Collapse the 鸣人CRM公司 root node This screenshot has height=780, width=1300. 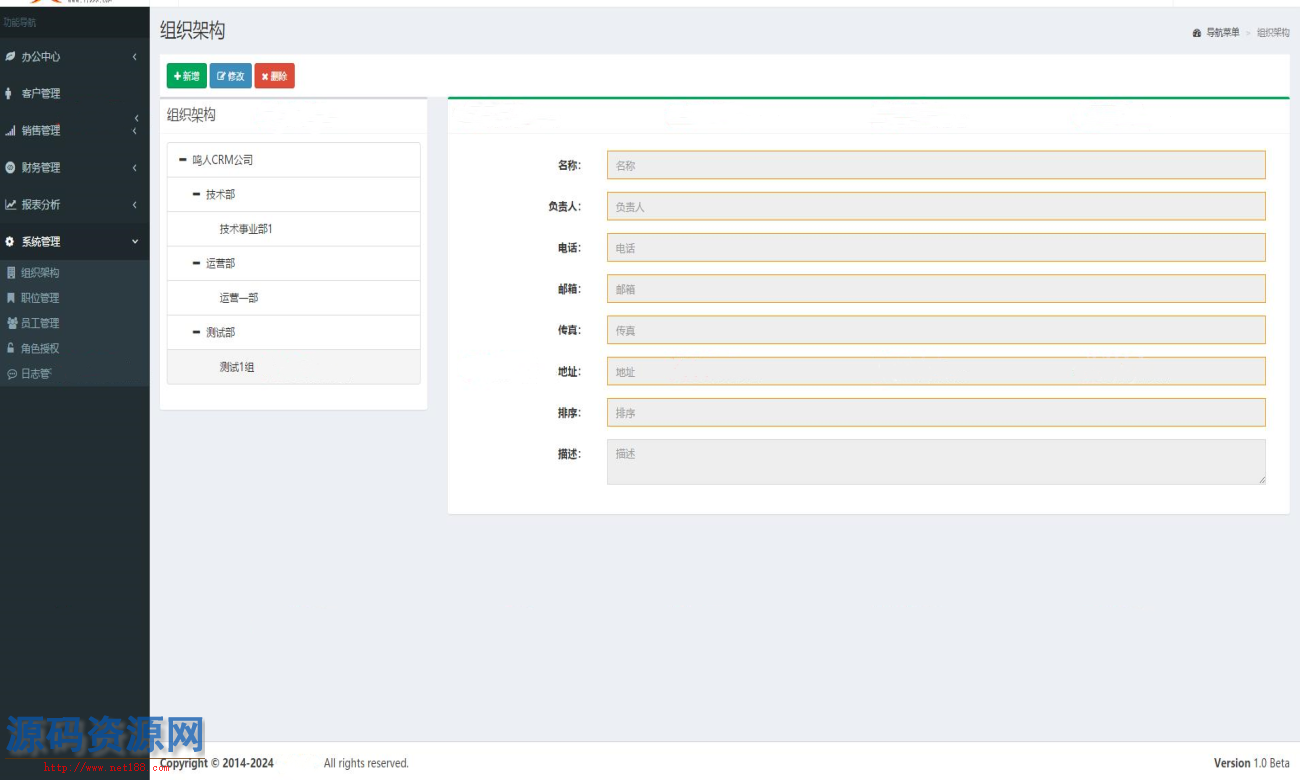182,160
